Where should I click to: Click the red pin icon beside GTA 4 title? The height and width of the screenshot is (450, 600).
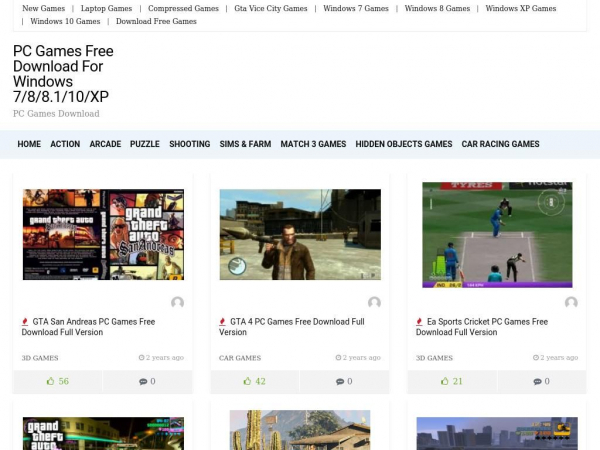(222, 321)
